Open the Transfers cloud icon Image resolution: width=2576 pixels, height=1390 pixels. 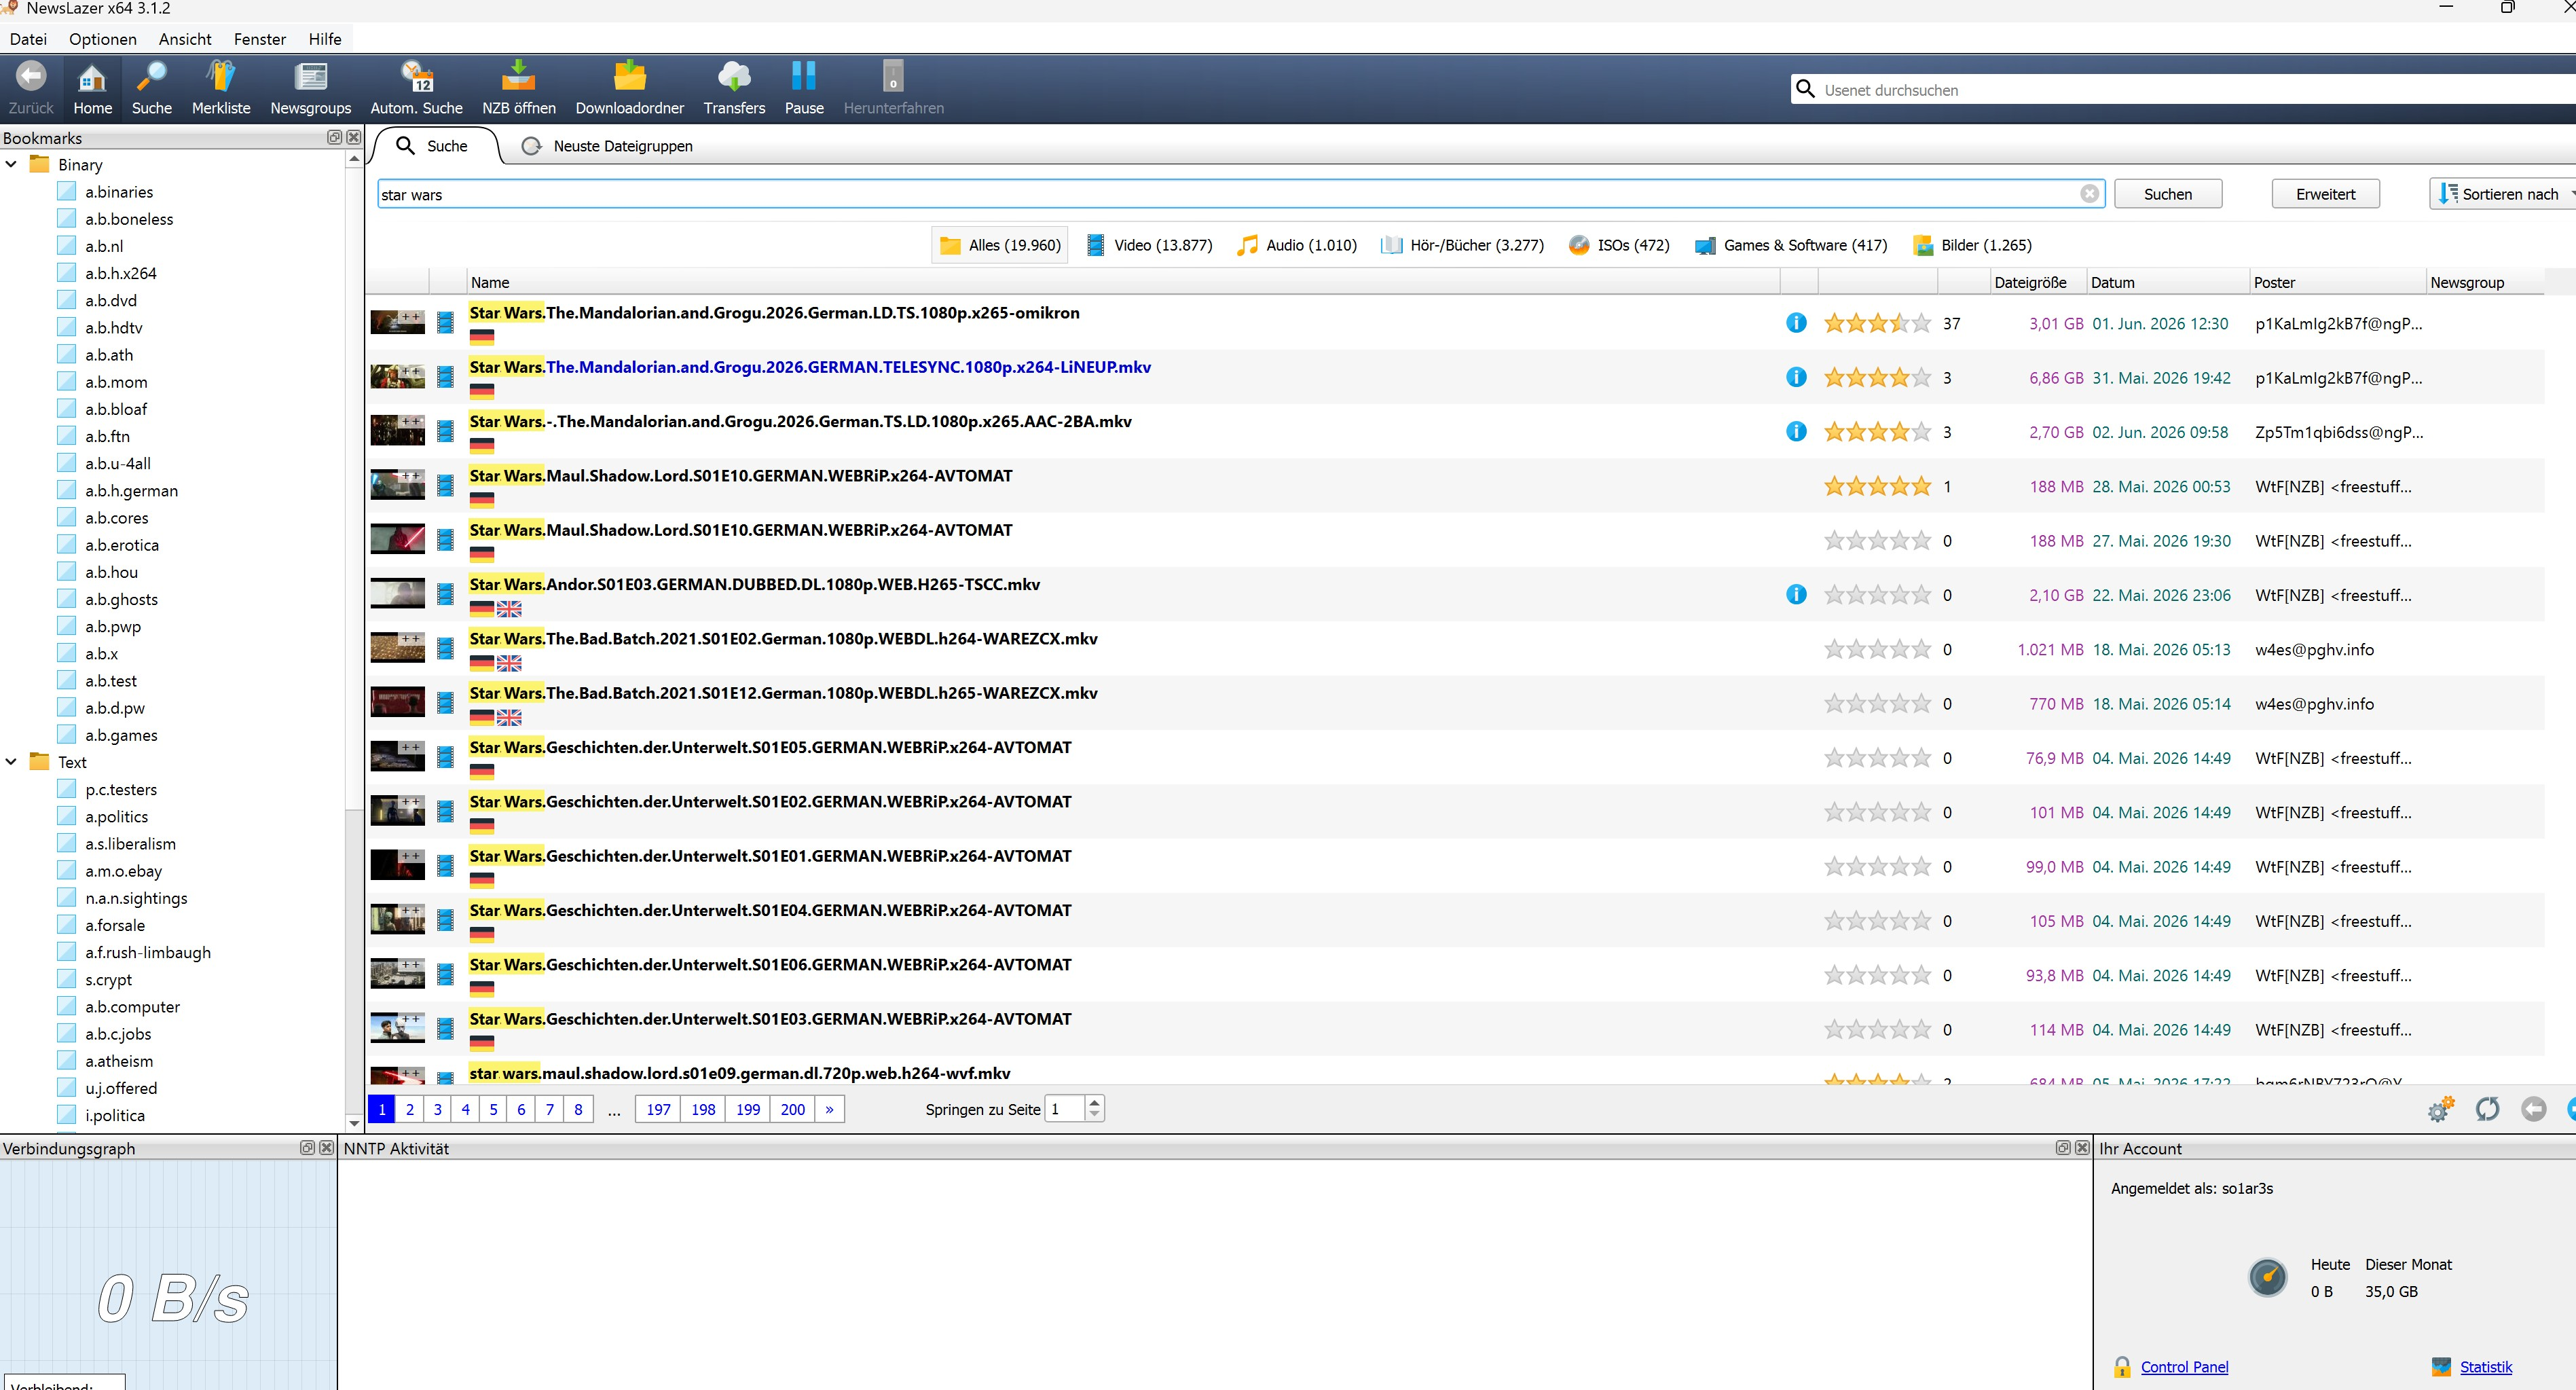pyautogui.click(x=734, y=88)
